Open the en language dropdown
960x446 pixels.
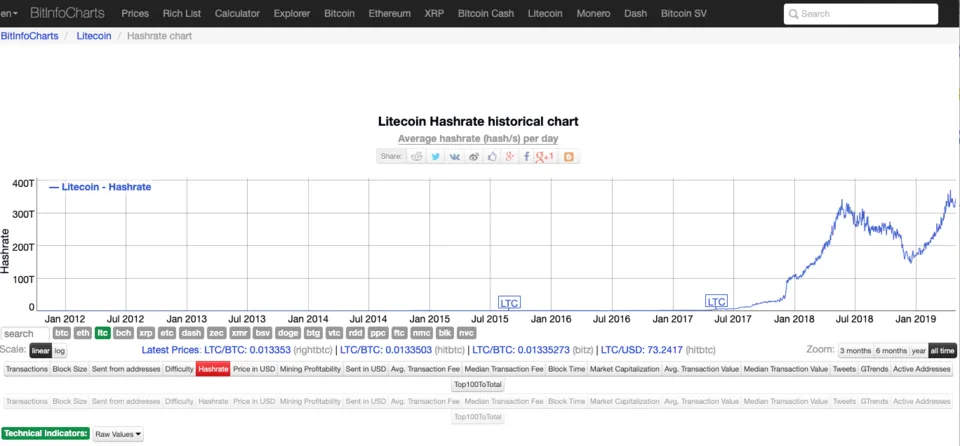(x=9, y=13)
